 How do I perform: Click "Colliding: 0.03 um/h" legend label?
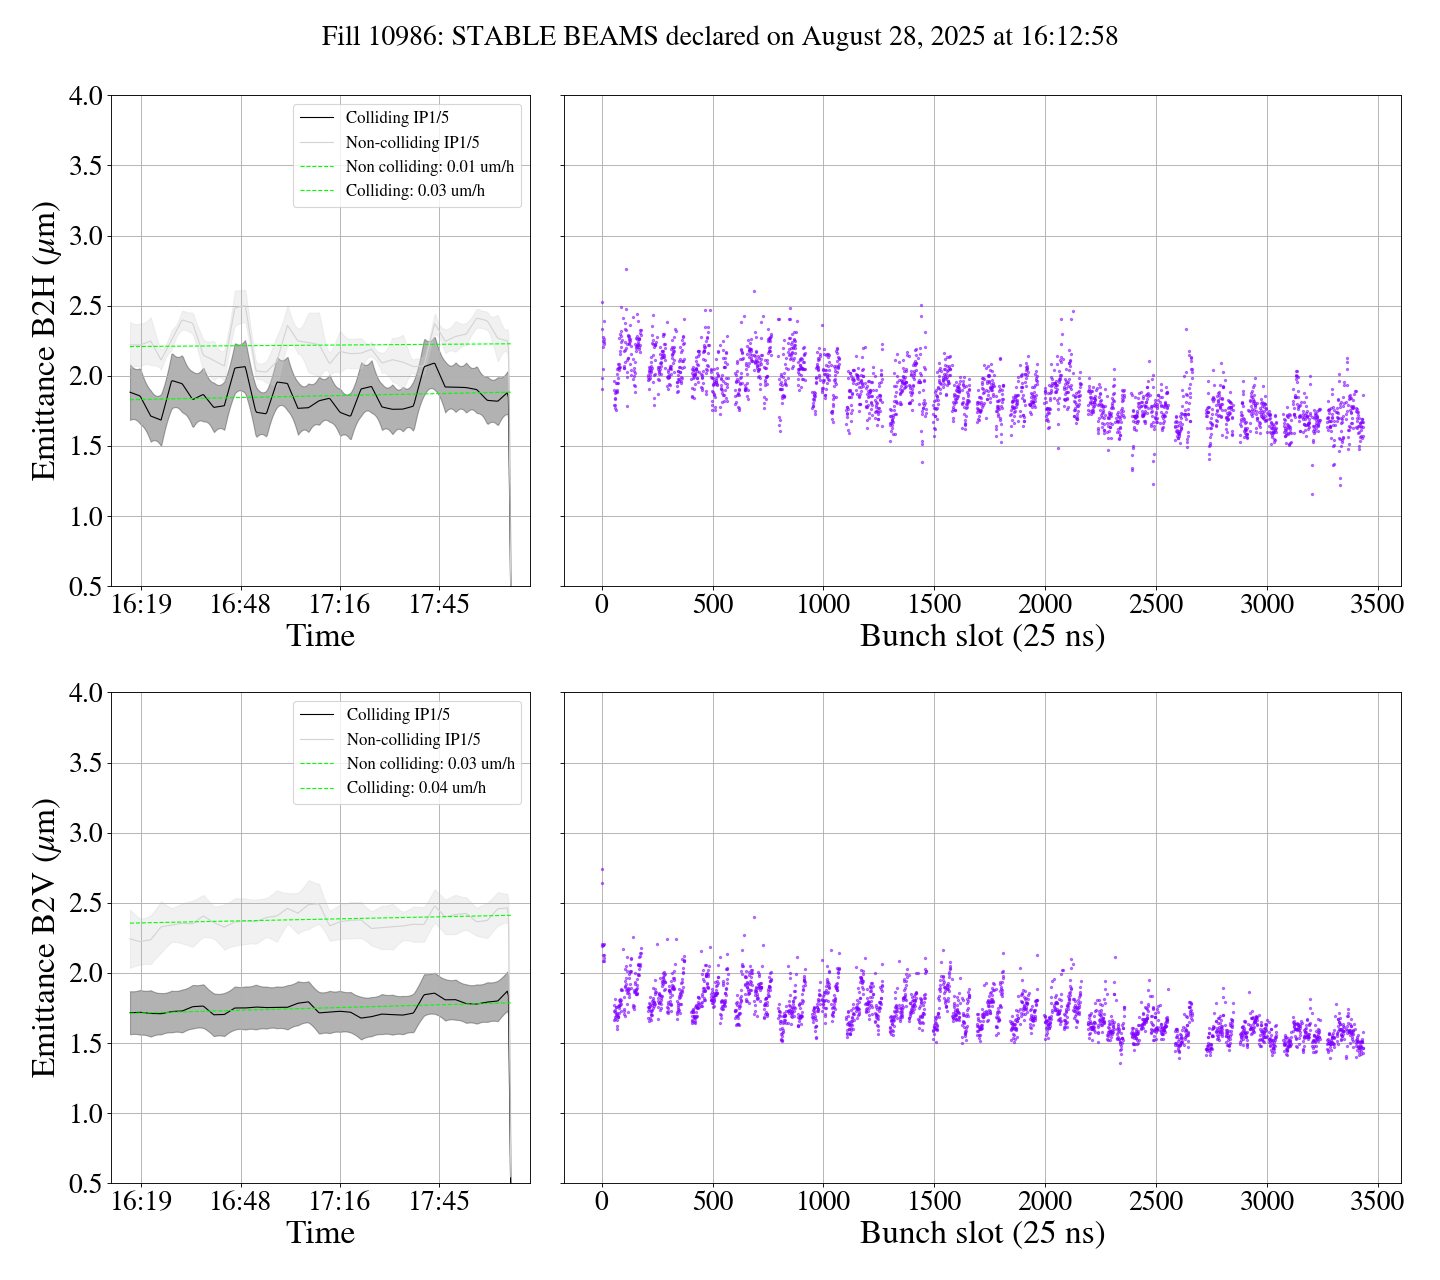coord(415,190)
